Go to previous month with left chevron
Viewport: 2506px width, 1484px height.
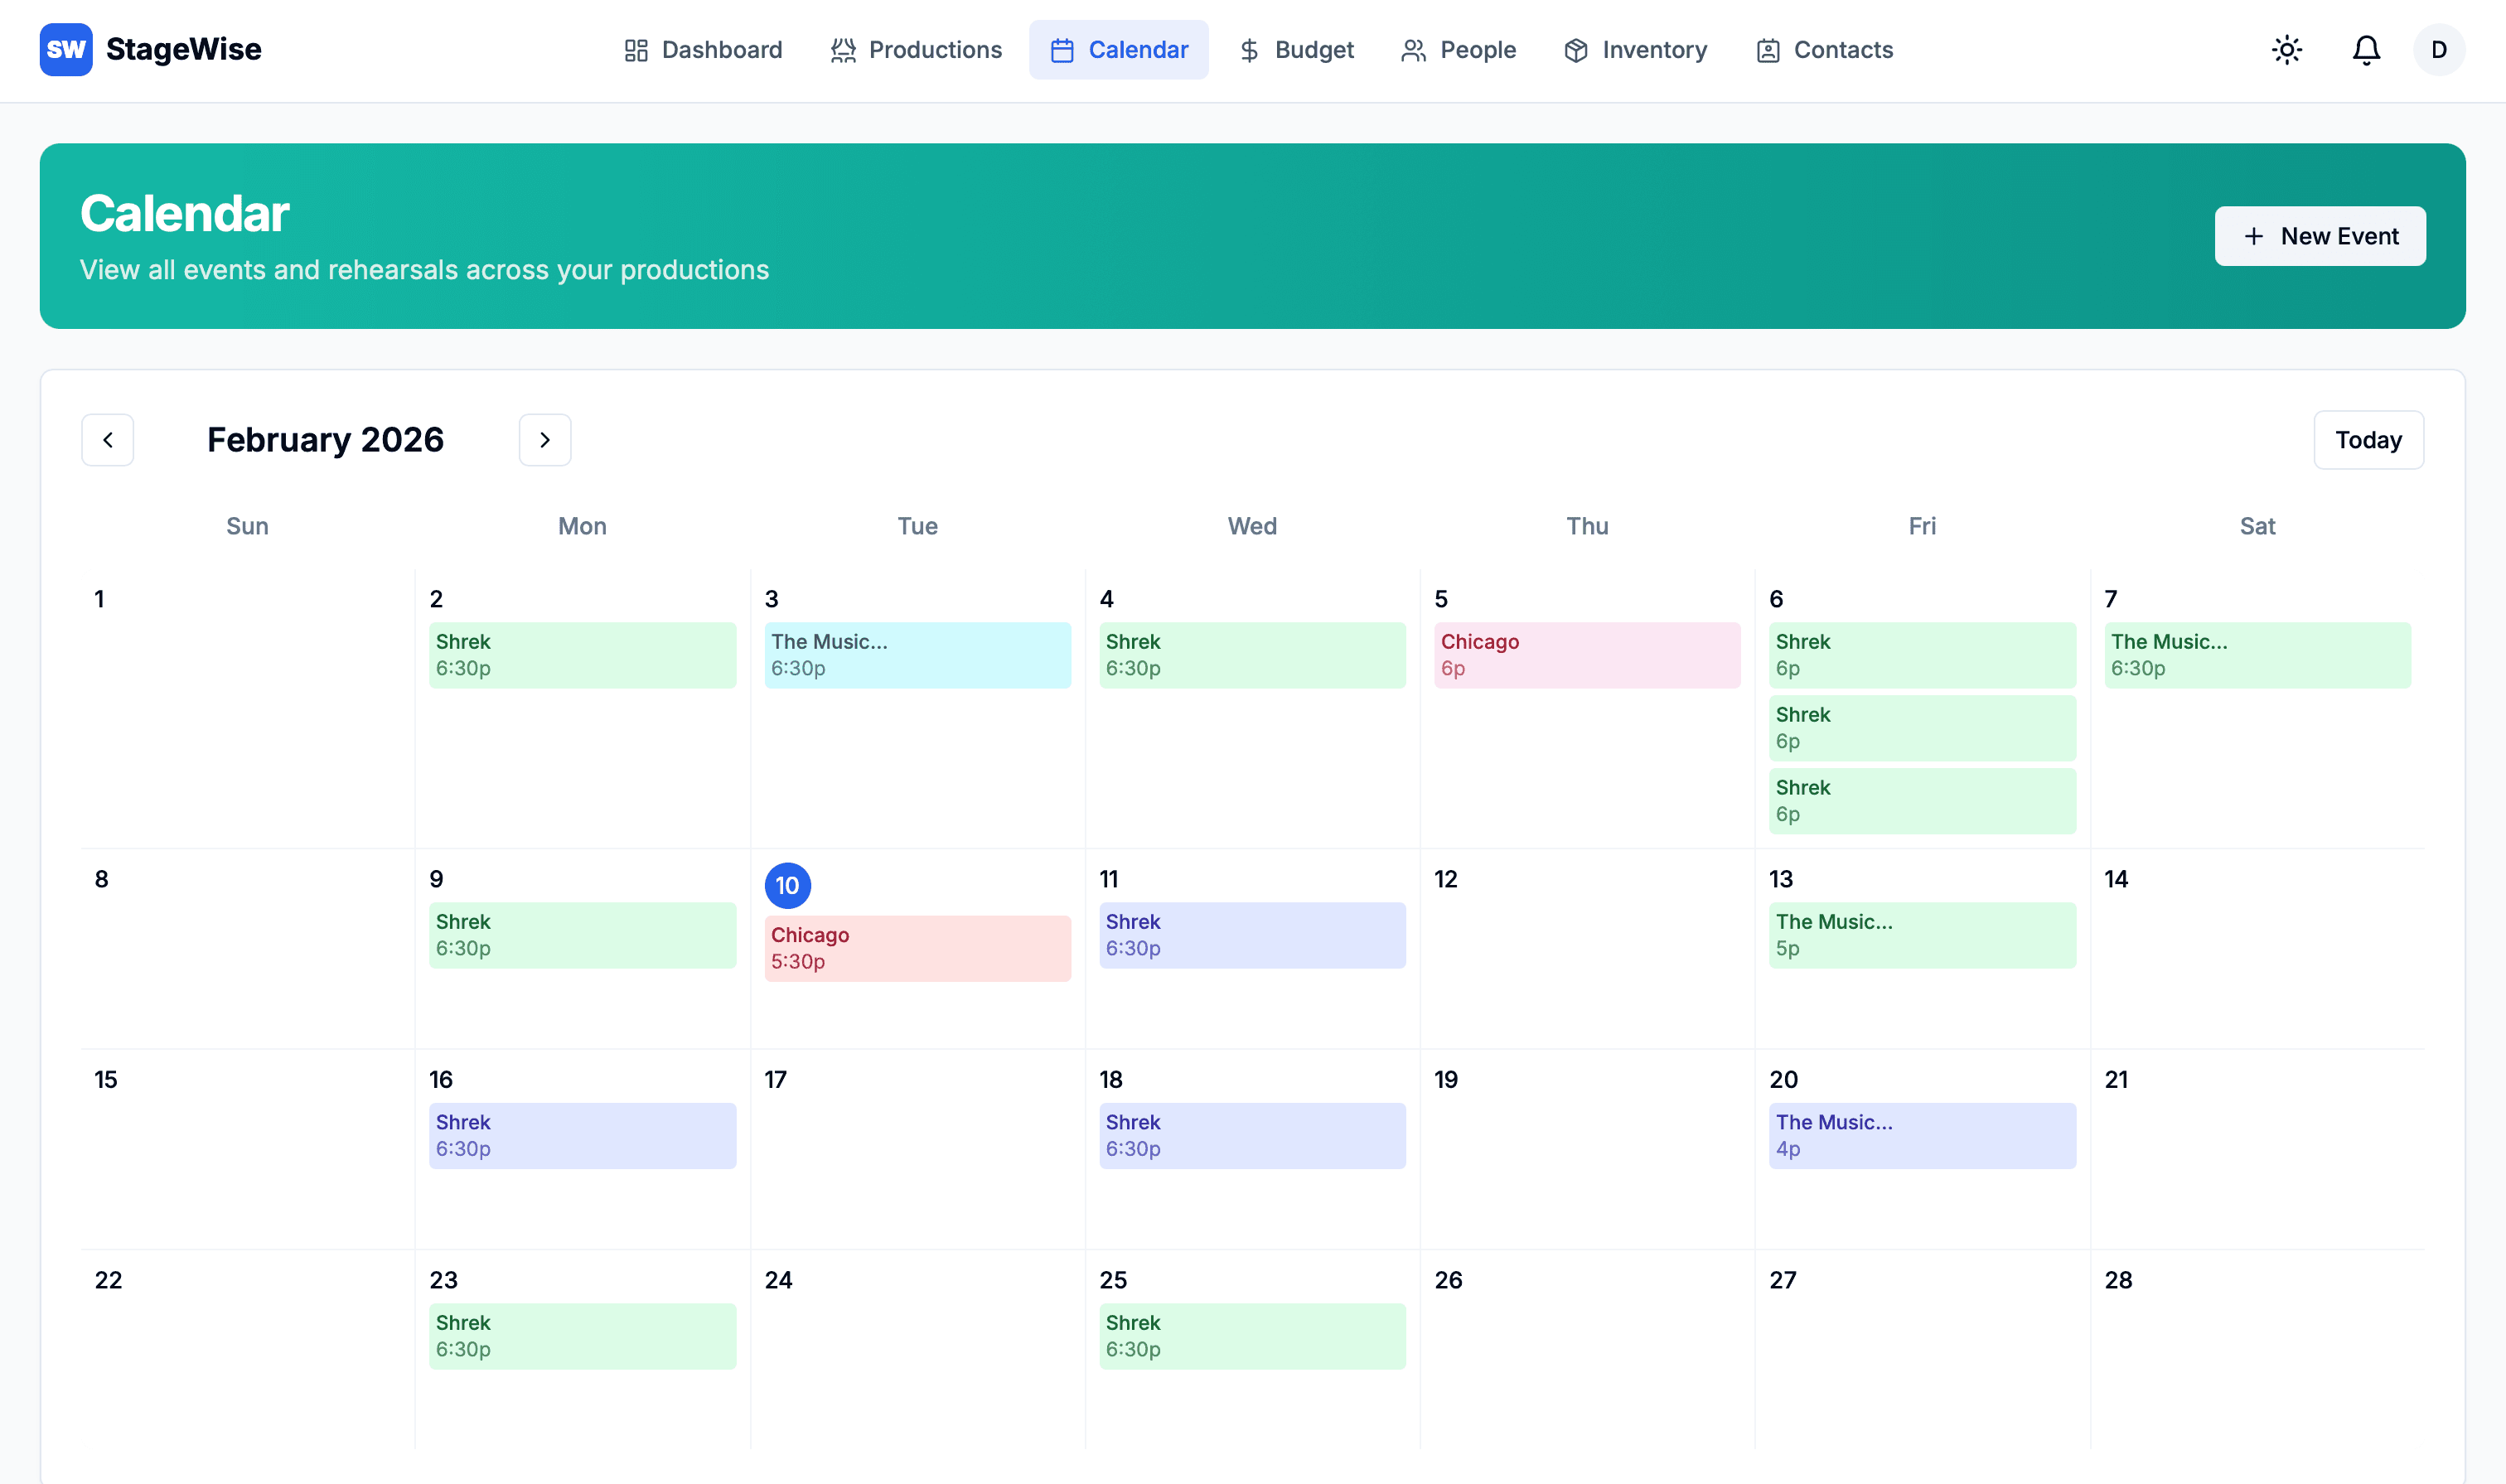108,440
